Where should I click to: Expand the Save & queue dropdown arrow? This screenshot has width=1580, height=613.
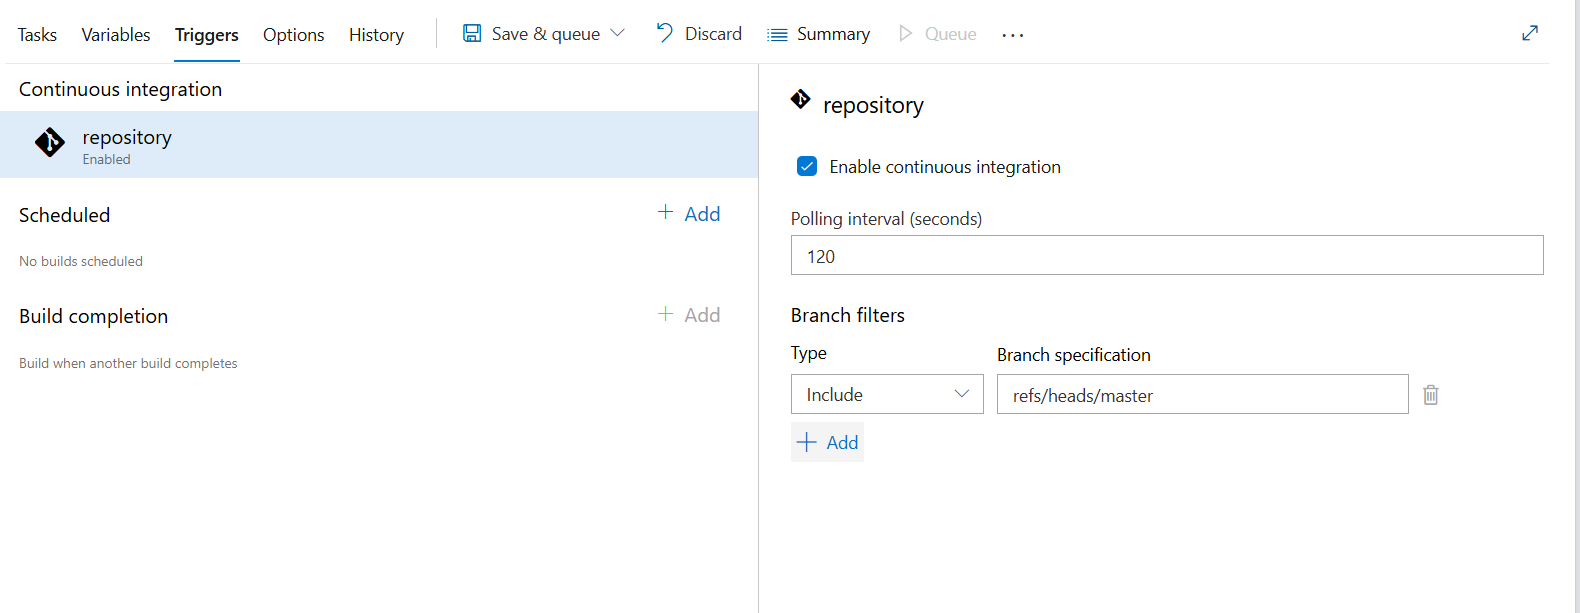[618, 33]
